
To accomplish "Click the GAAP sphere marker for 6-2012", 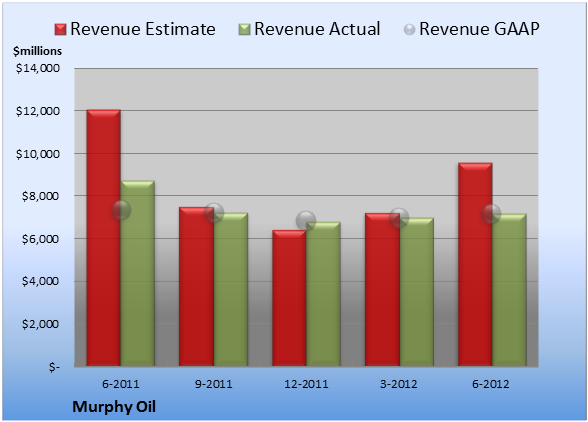I will (491, 214).
